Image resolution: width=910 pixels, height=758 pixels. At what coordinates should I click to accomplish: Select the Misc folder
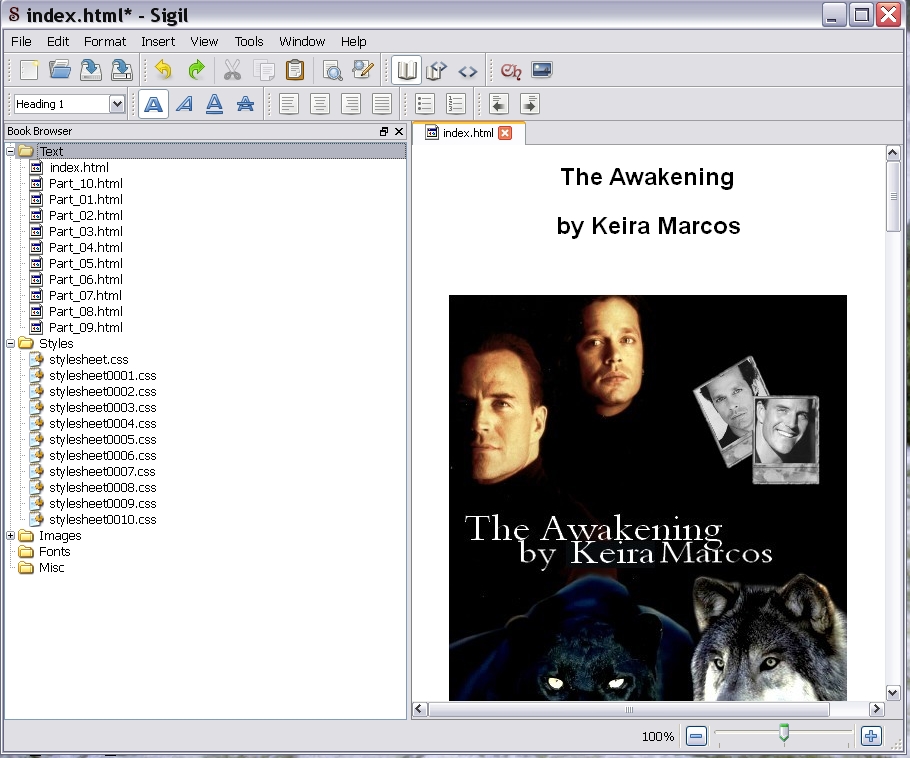[51, 568]
